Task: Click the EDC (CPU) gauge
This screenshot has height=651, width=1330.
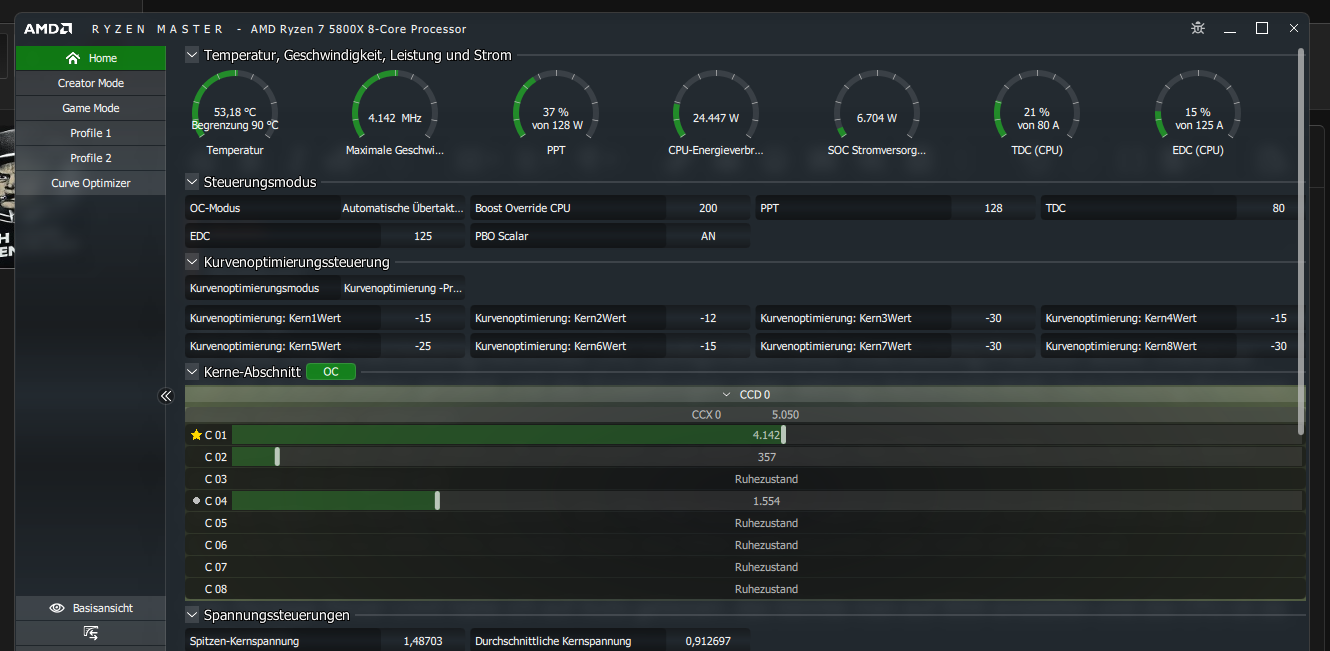Action: 1198,114
